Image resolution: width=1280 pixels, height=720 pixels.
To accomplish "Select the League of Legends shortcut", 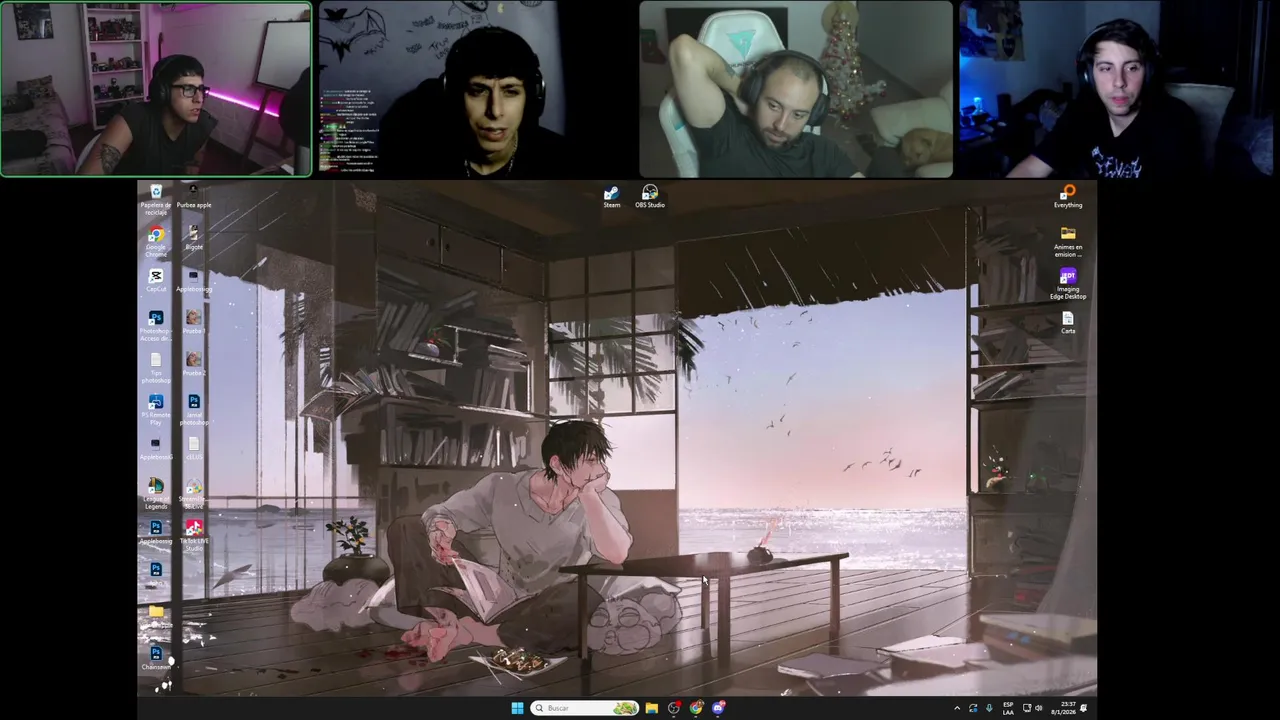I will pyautogui.click(x=156, y=493).
